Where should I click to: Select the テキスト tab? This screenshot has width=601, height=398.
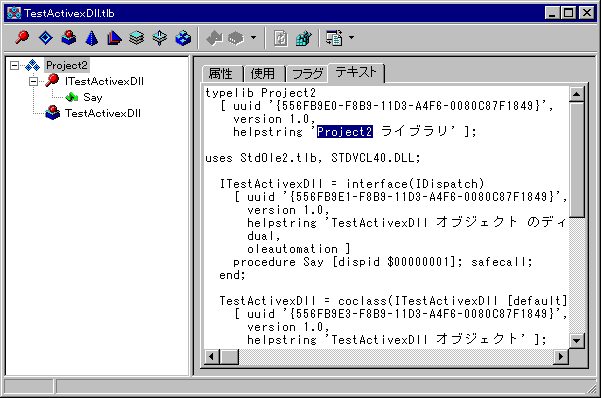(x=356, y=72)
